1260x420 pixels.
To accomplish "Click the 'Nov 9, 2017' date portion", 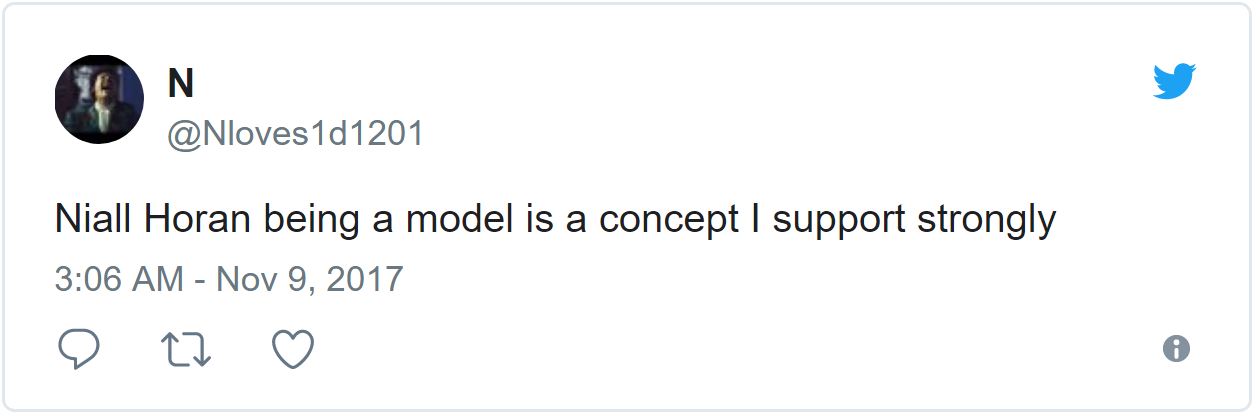I will point(309,278).
